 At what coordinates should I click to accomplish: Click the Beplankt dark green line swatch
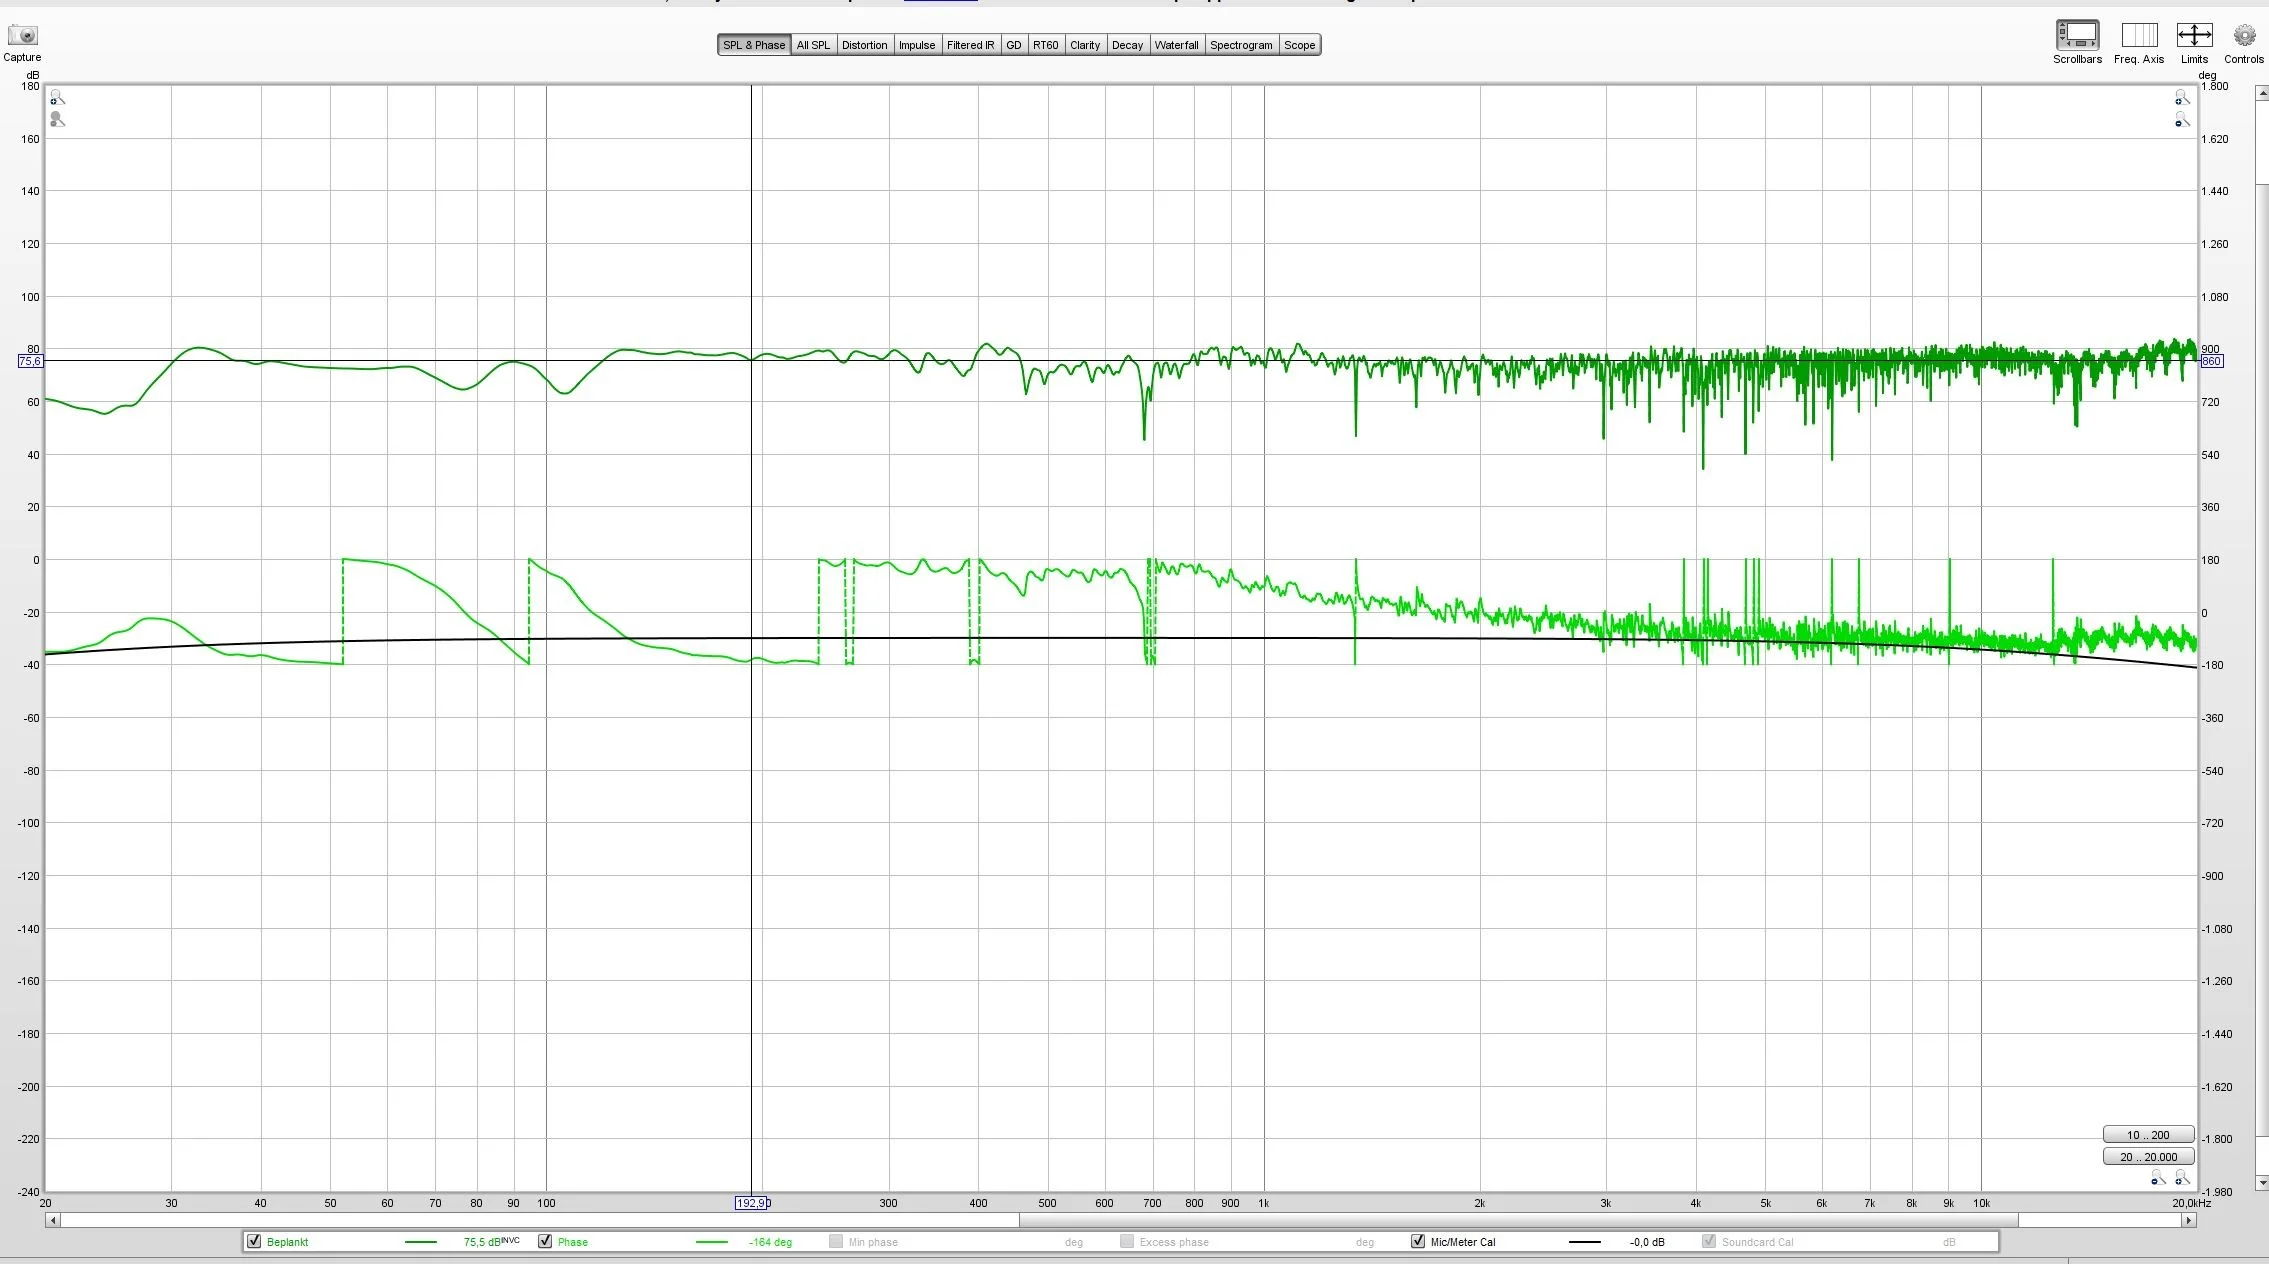pyautogui.click(x=421, y=1242)
